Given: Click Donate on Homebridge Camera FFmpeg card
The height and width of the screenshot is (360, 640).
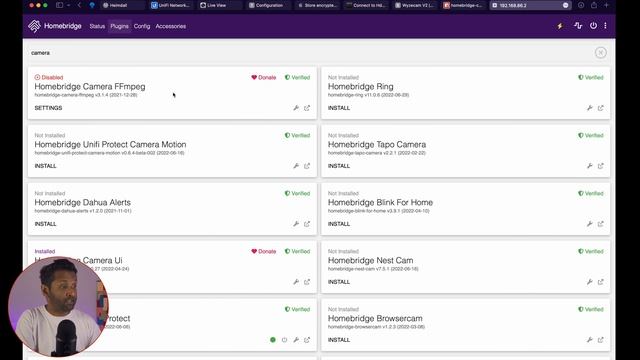Looking at the screenshot, I should pyautogui.click(x=264, y=77).
